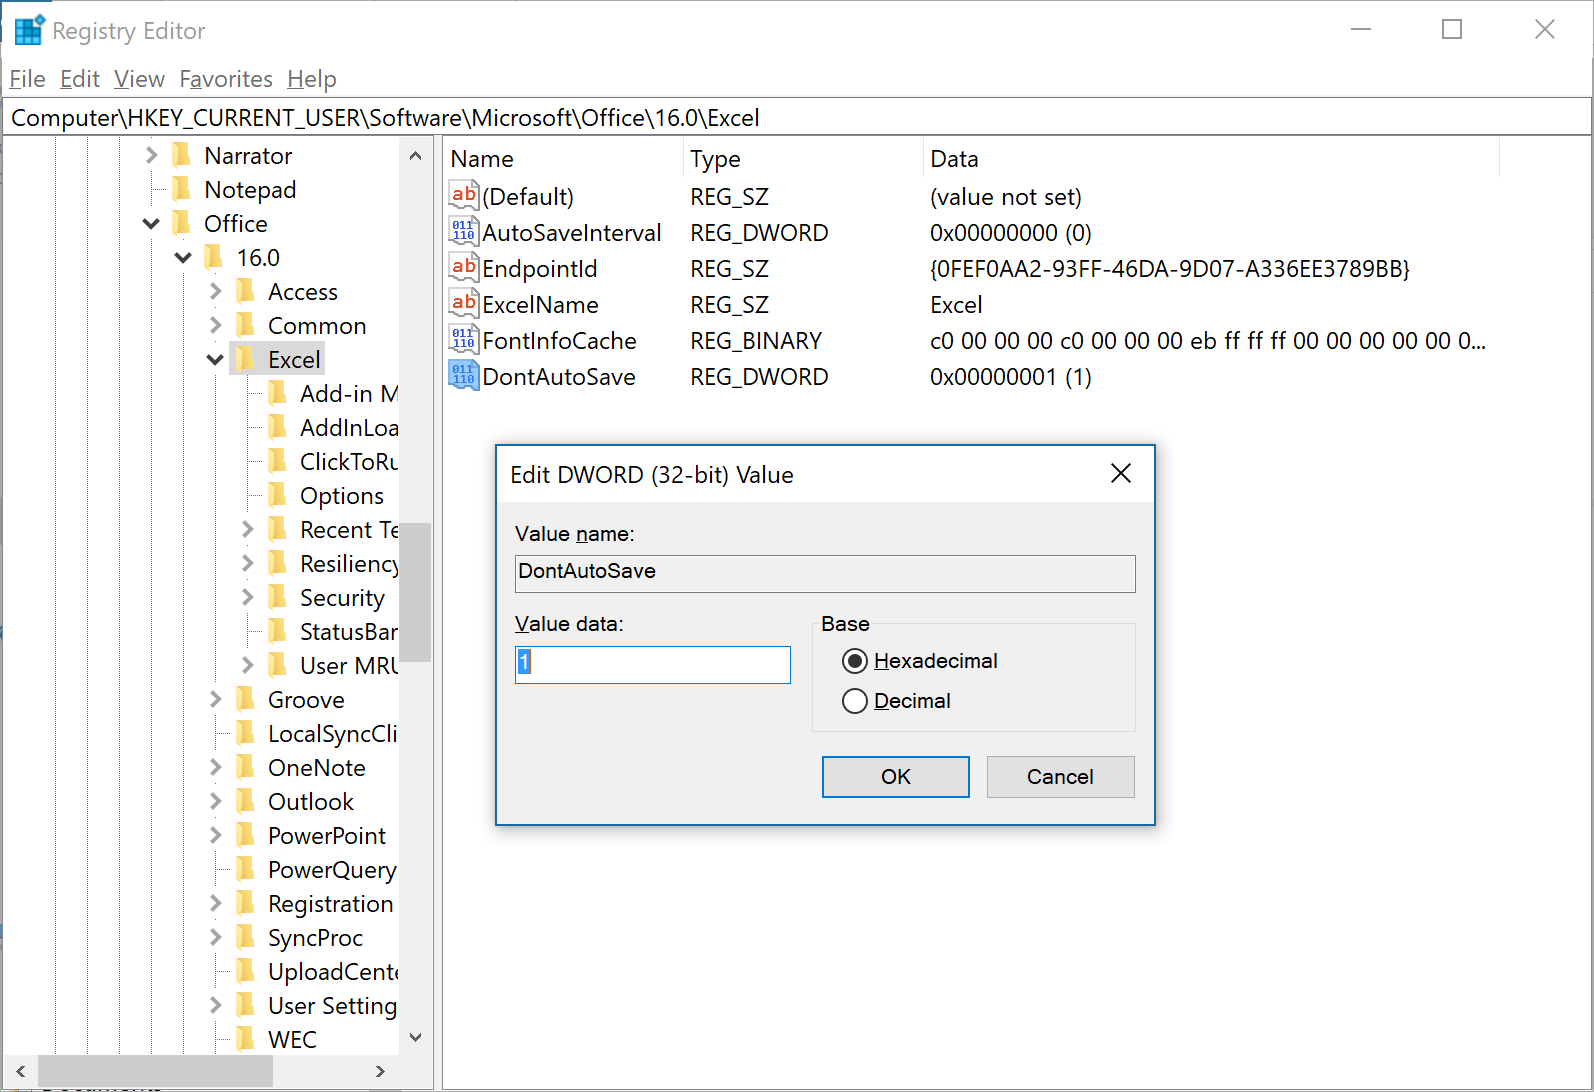Screen dimensions: 1594x1092
Task: Confirm the DWORD edit with OK
Action: [896, 777]
